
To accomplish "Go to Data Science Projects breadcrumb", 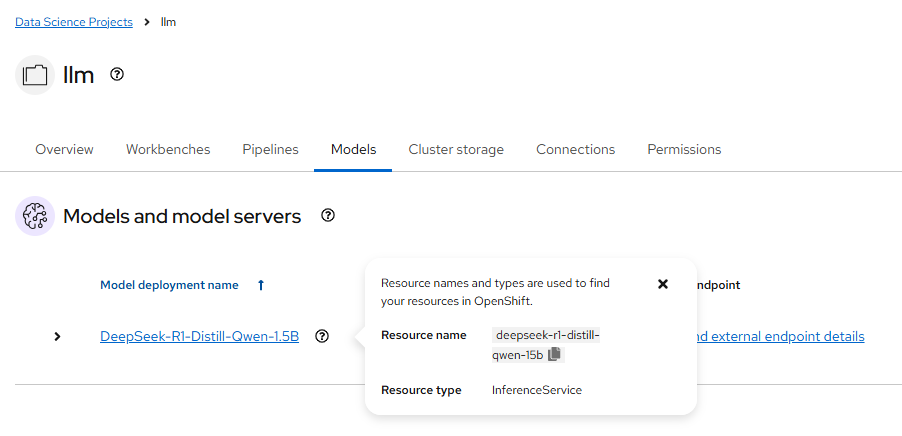I will 74,22.
